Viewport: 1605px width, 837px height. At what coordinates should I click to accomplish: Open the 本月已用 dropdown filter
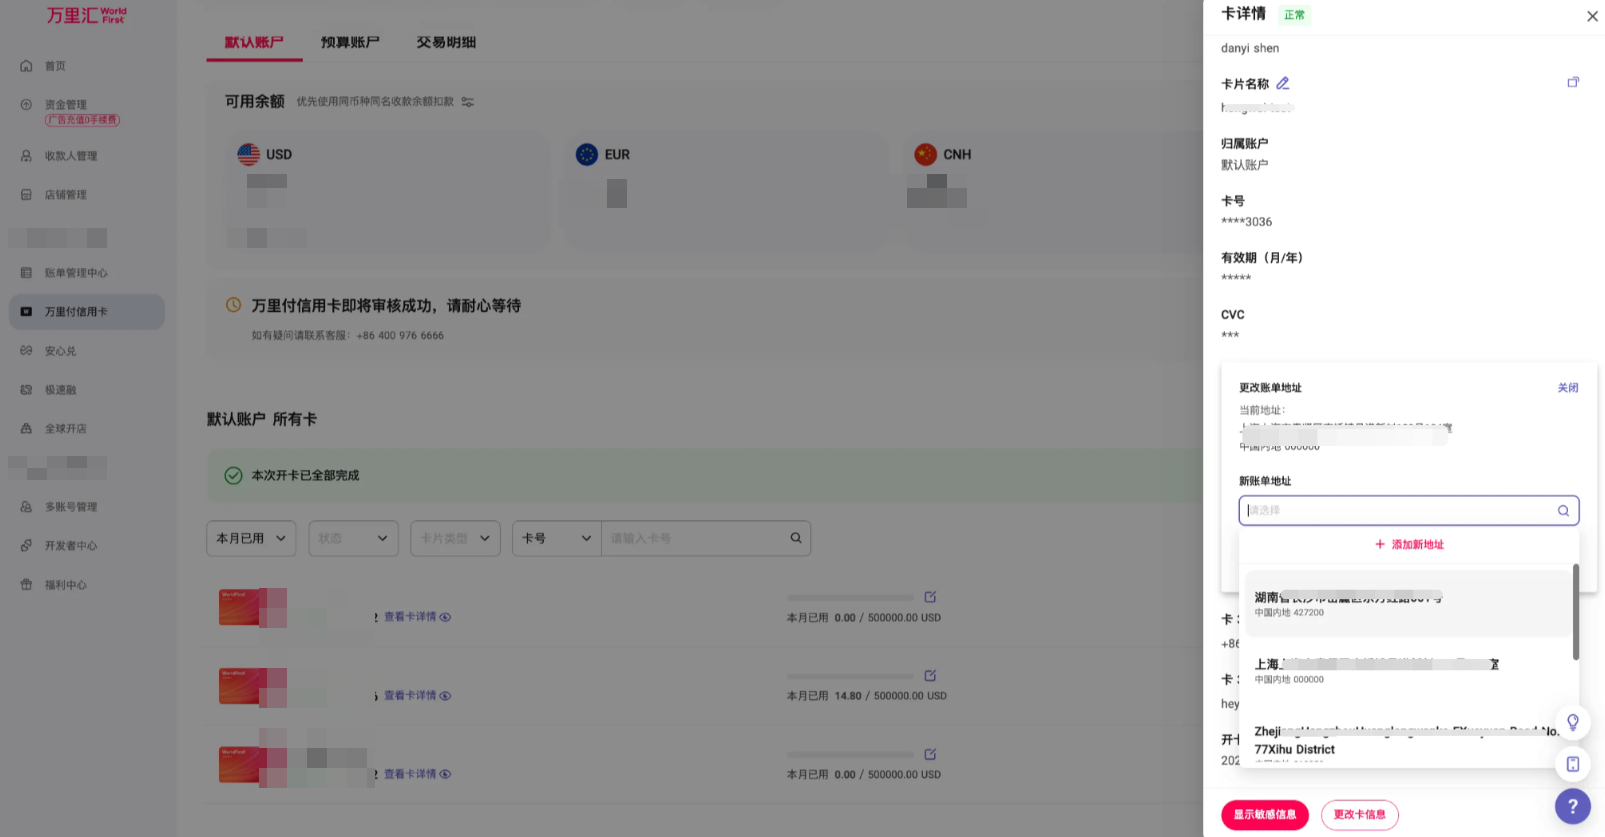[251, 538]
